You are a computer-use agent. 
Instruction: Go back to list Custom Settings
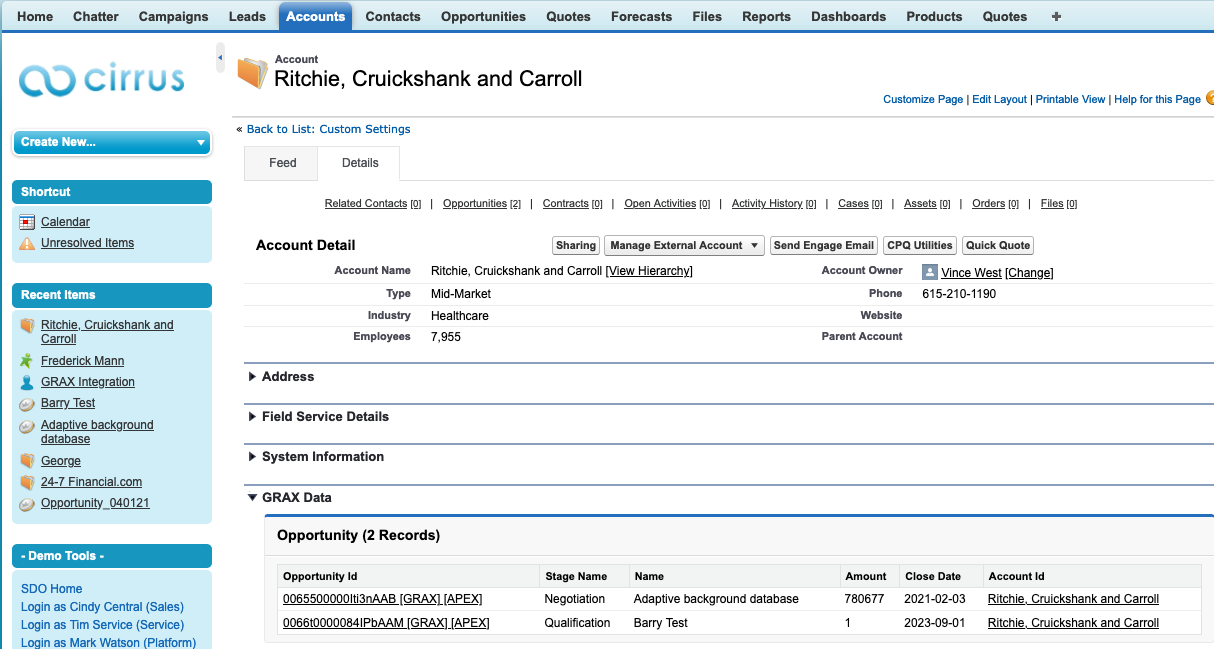coord(328,129)
